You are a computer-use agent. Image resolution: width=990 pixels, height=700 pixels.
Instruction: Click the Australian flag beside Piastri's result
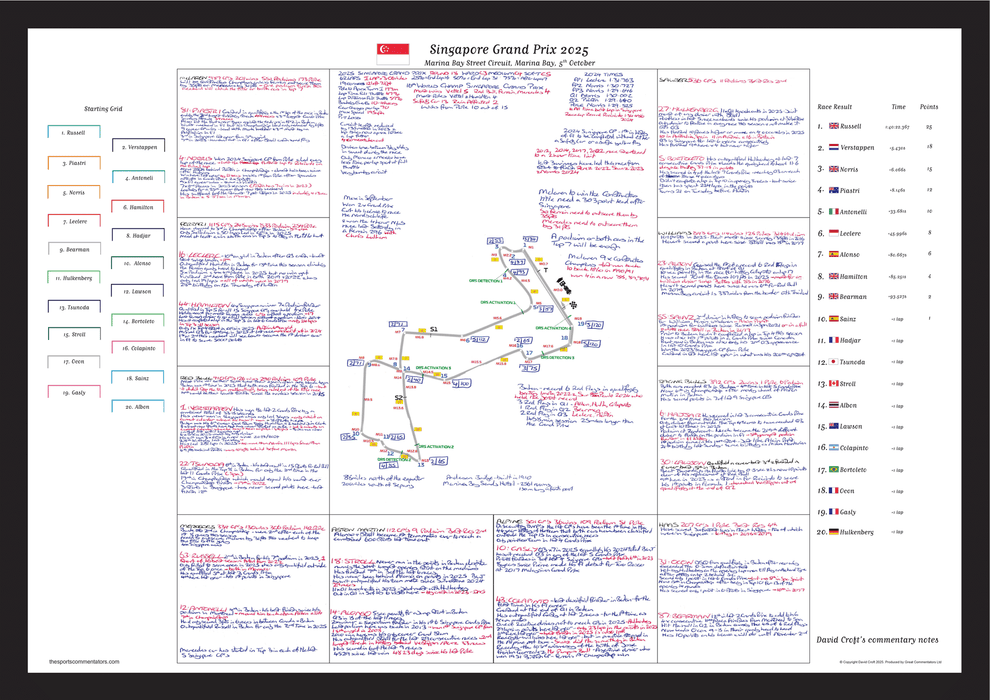832,190
